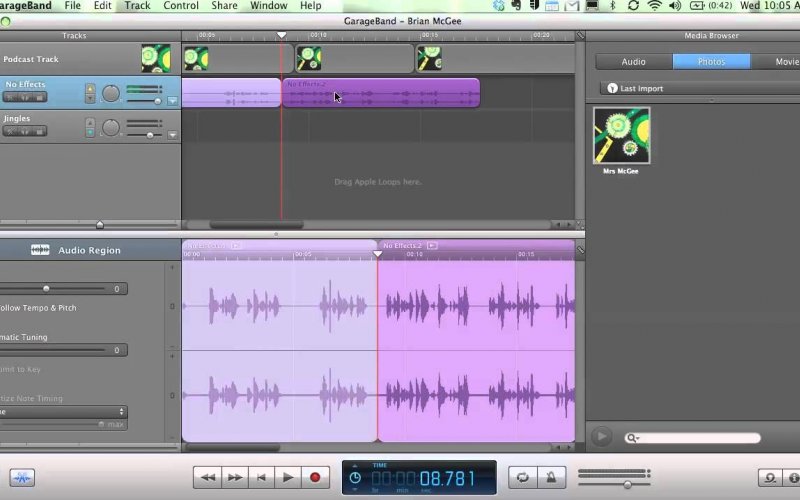Toggle ducking down arrow on No Effects track
The width and height of the screenshot is (800, 500).
[90, 98]
